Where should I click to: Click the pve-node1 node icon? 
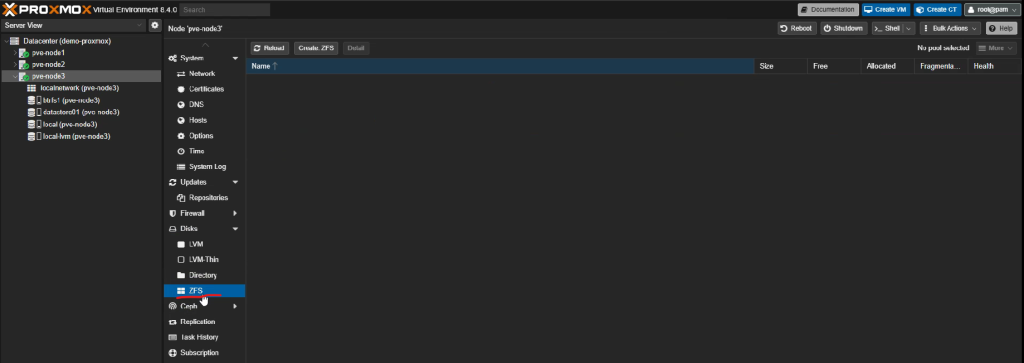(24, 53)
